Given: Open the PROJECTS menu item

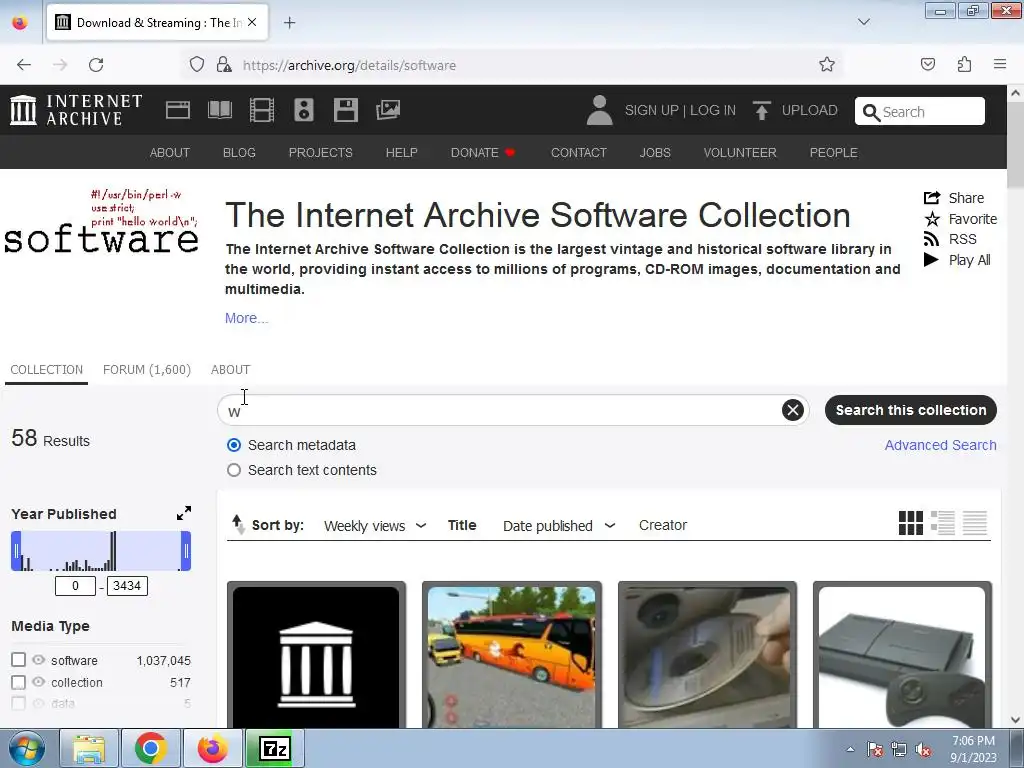Looking at the screenshot, I should click(x=321, y=153).
